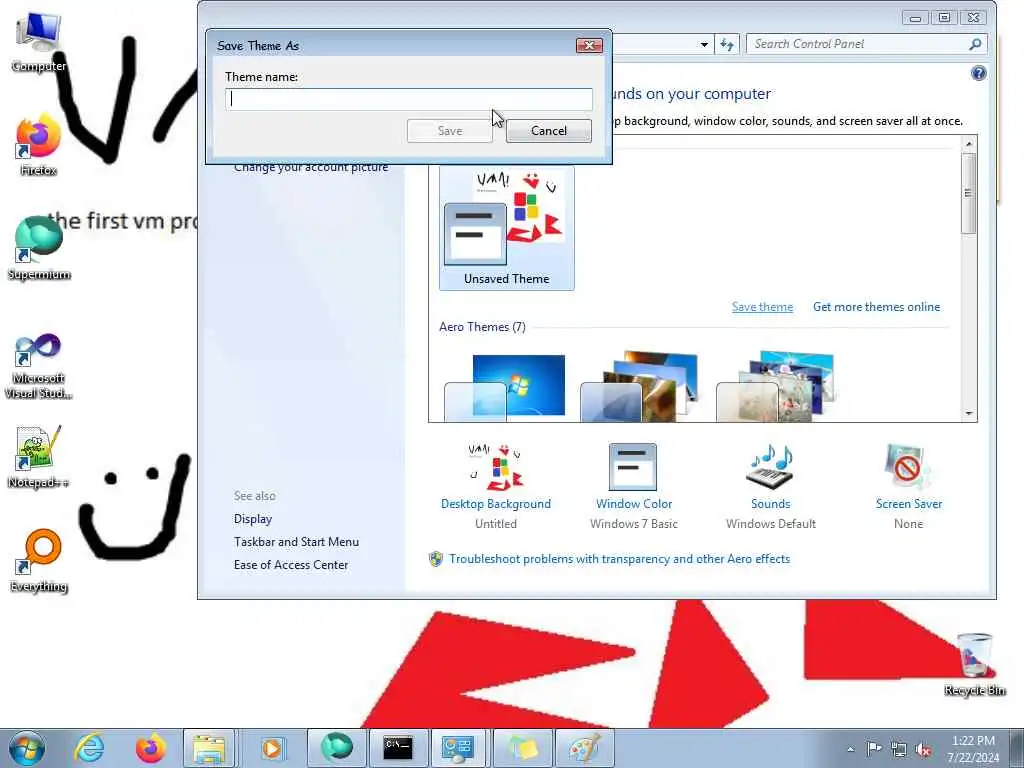
Task: Select the Characters Aero theme thumbnail
Action: tap(776, 386)
